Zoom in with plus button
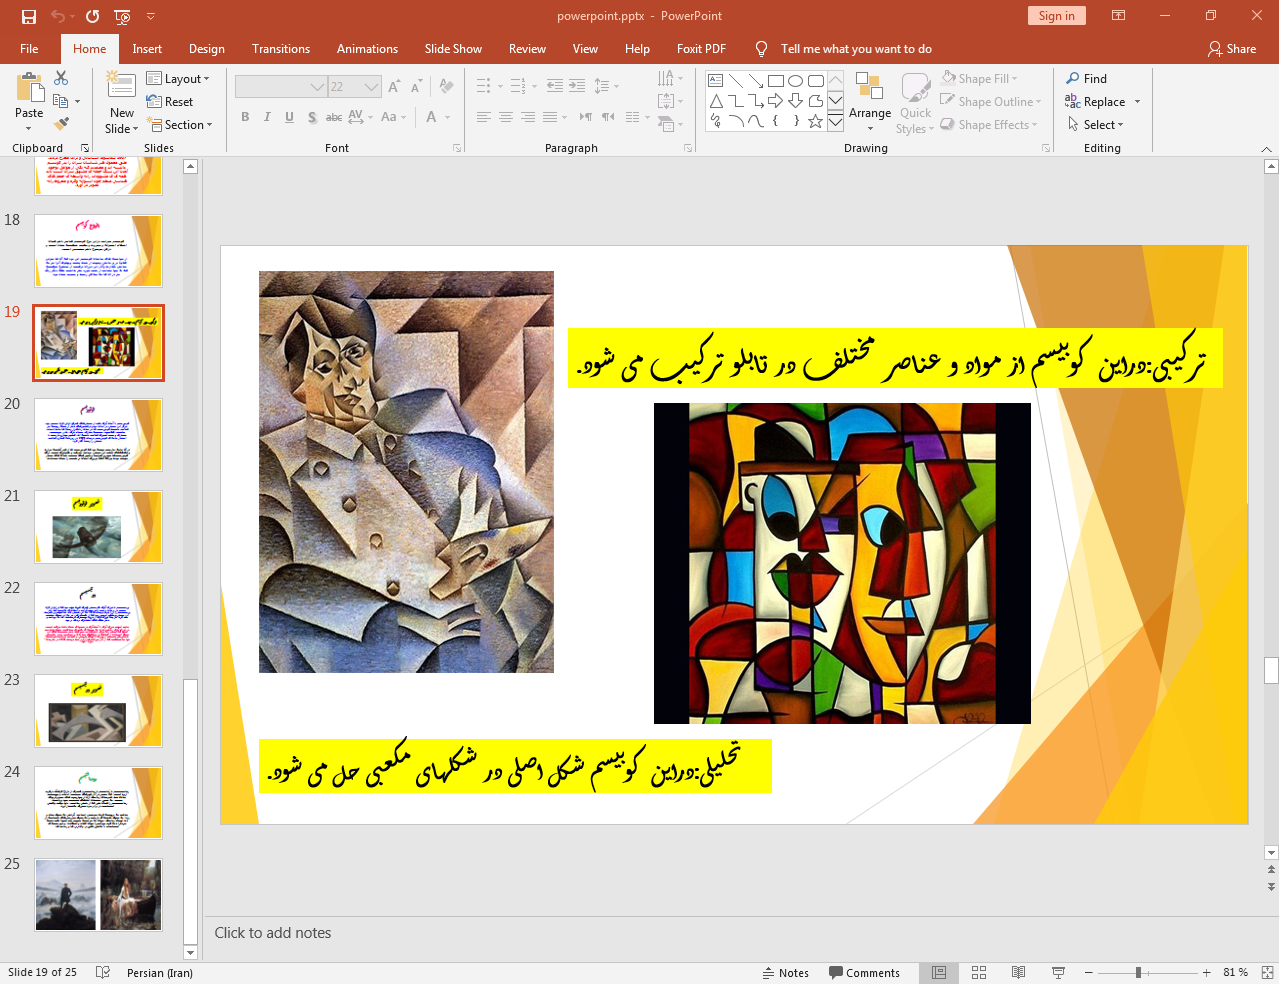 [x=1206, y=973]
